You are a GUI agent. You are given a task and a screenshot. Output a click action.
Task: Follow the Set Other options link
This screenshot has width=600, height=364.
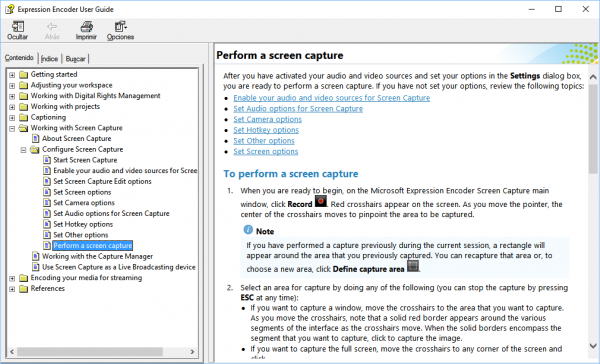pyautogui.click(x=264, y=141)
